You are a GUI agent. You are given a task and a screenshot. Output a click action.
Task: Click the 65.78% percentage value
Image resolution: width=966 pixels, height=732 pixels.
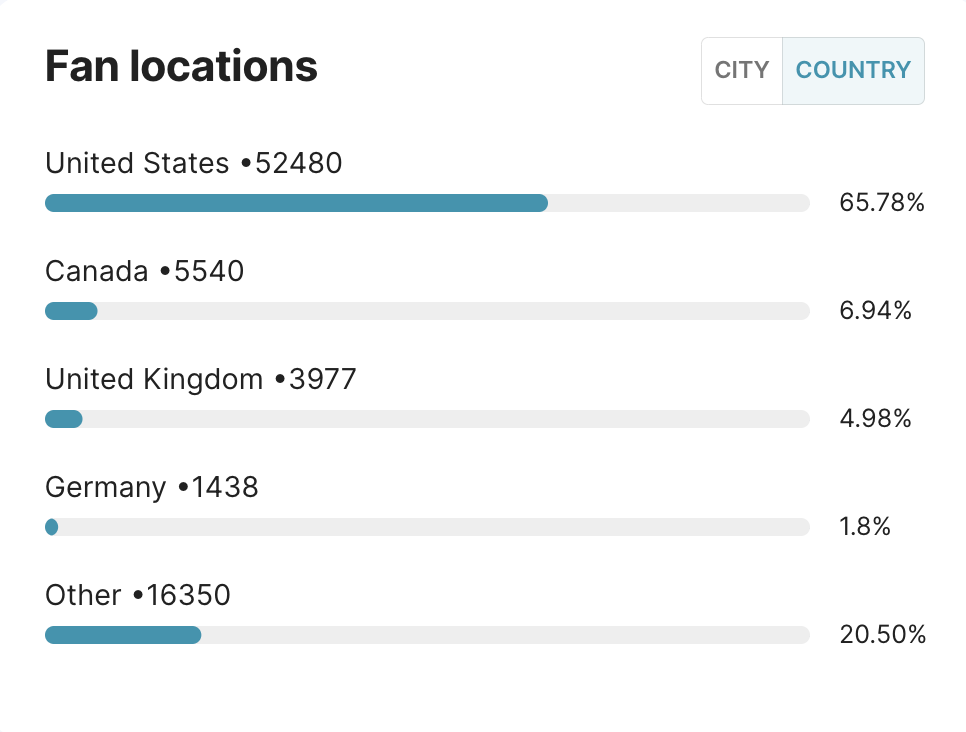point(882,203)
